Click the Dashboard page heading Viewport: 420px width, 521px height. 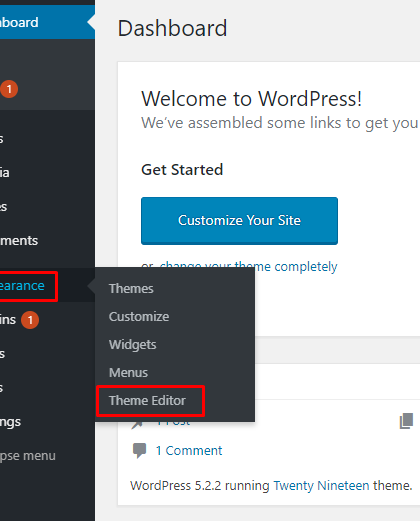point(172,28)
